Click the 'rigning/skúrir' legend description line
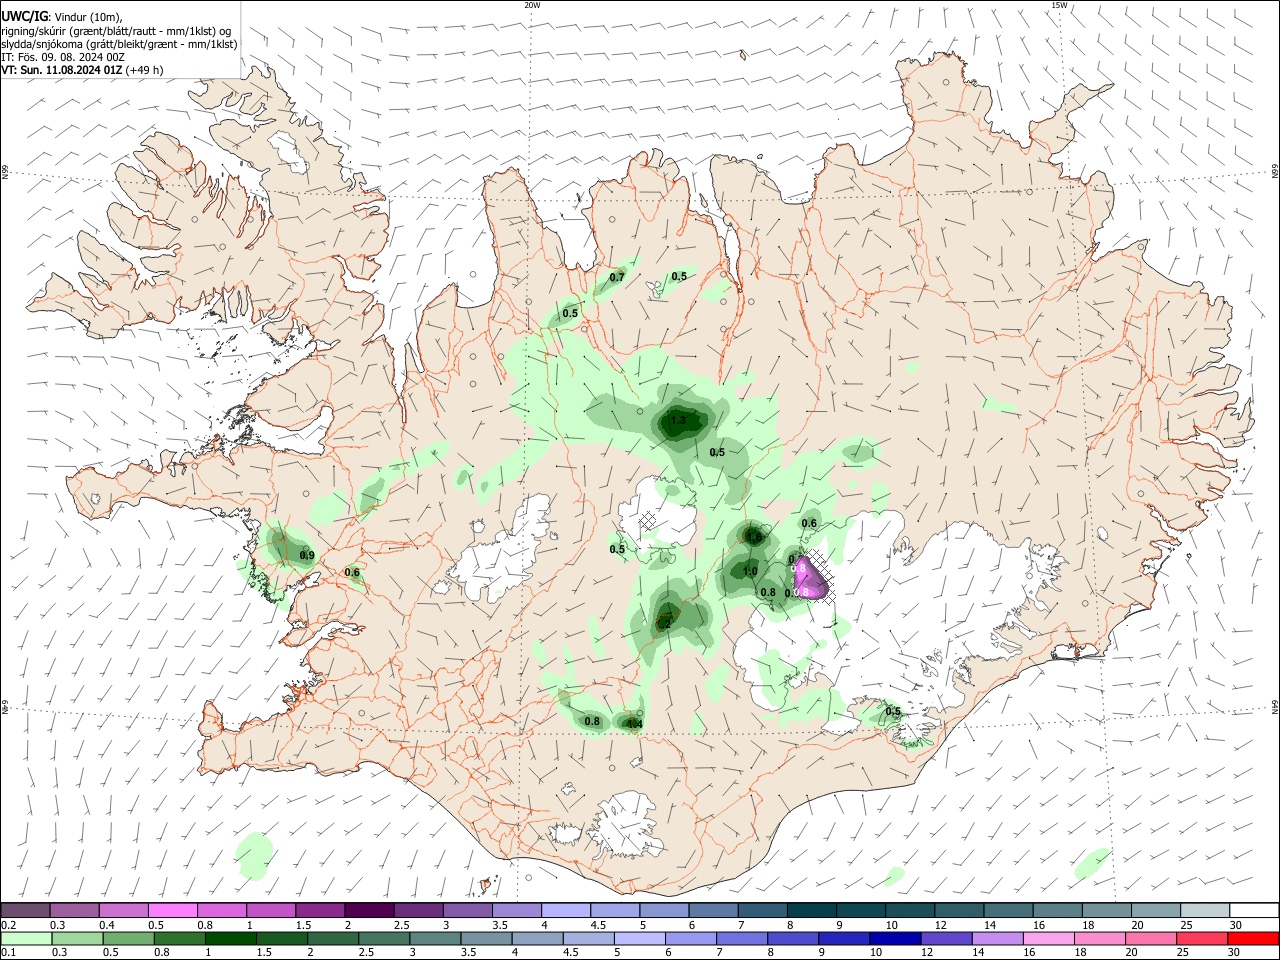The image size is (1280, 960). click(x=116, y=31)
